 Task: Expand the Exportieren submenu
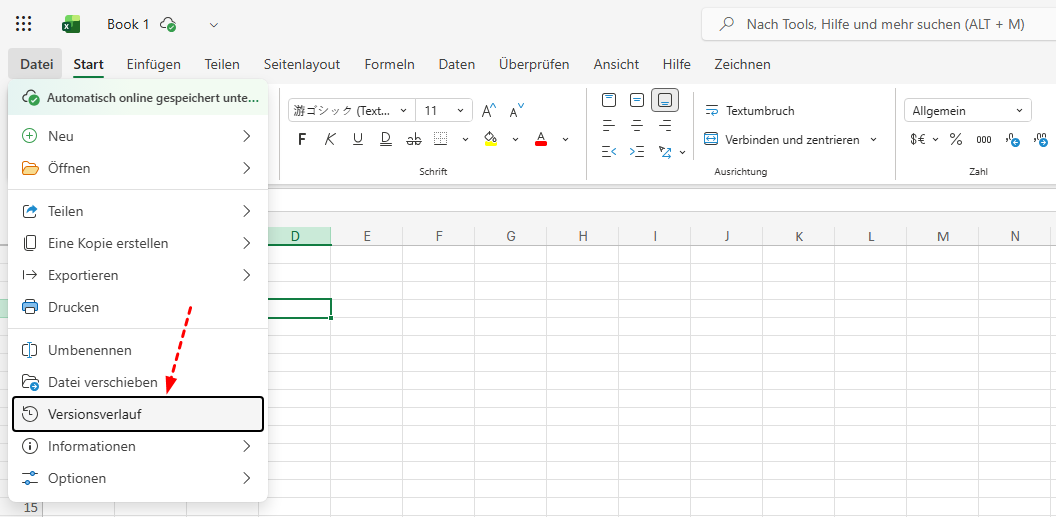(137, 275)
